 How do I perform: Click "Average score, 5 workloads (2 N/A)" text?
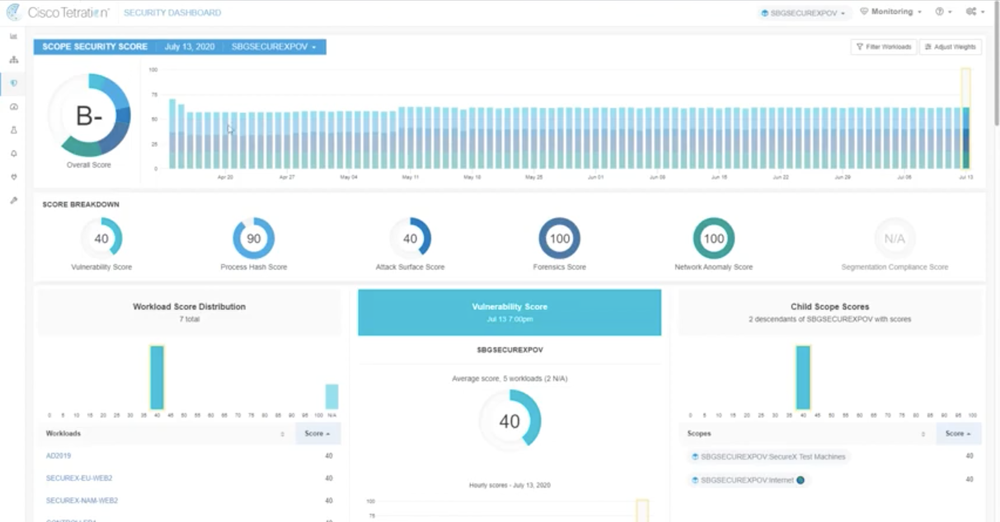point(510,378)
